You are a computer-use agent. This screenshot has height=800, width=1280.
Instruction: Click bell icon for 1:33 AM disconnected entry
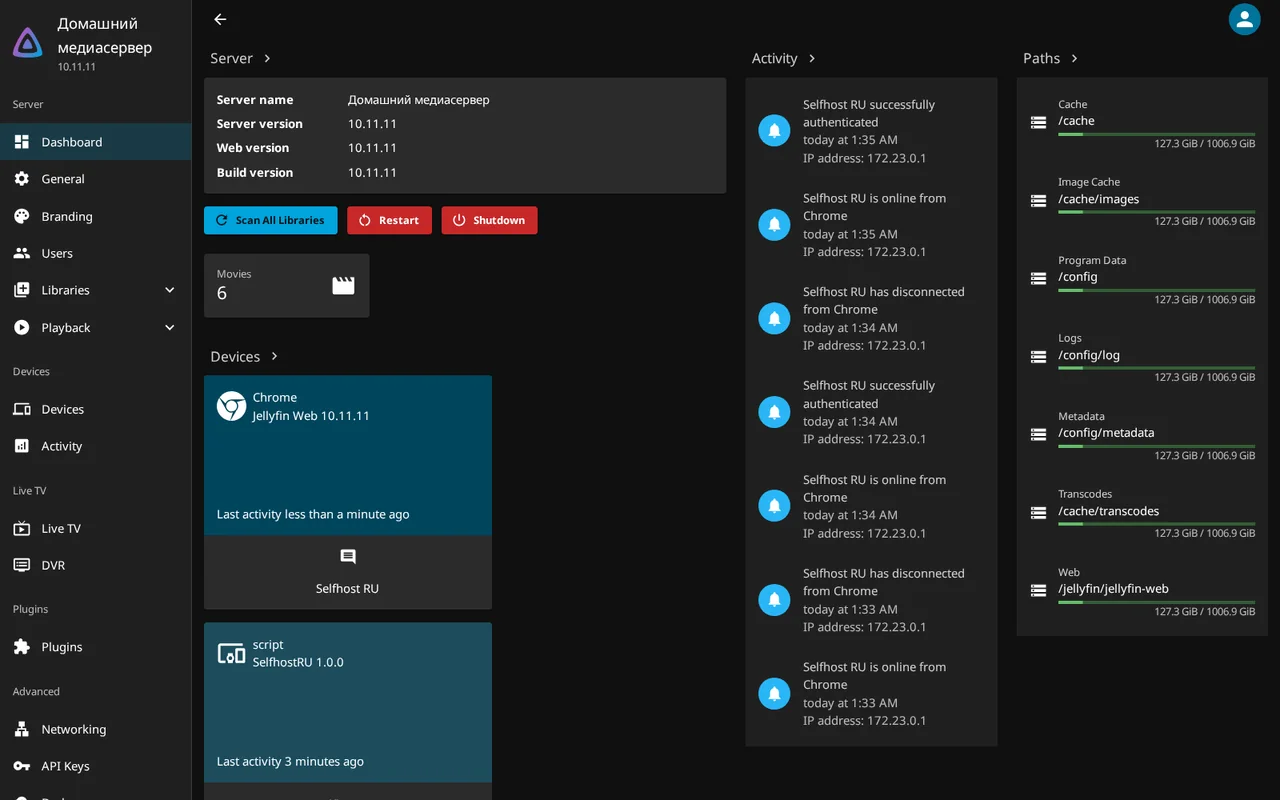(x=774, y=600)
